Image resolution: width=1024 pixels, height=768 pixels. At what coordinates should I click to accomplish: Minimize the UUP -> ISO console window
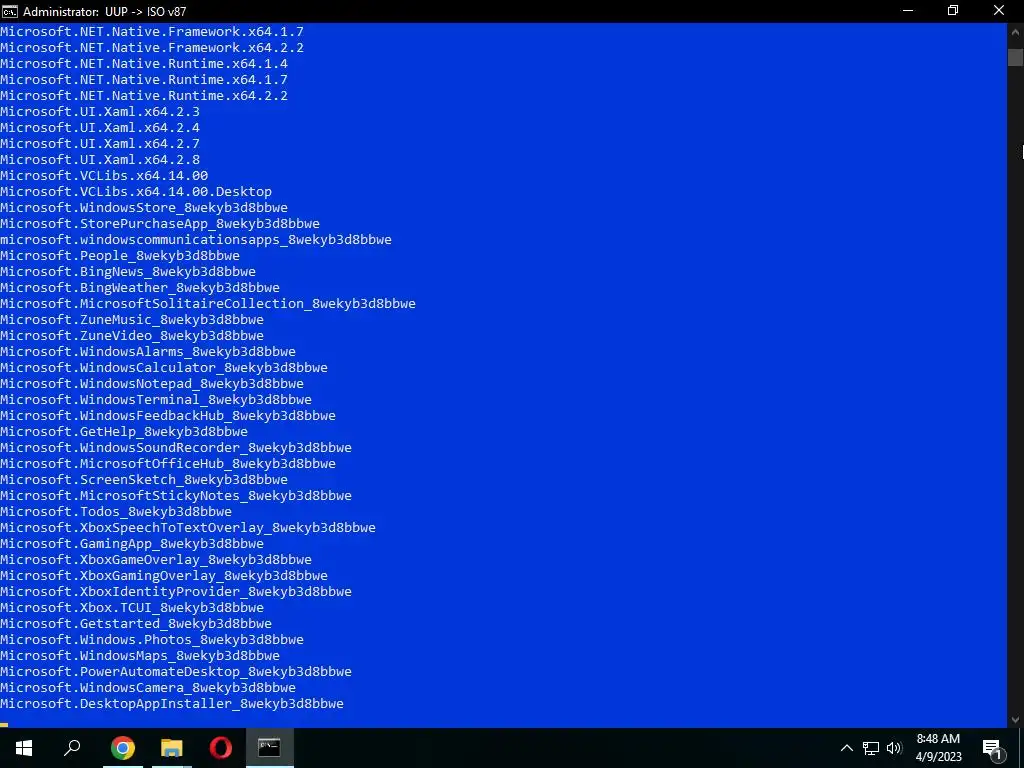(x=908, y=11)
